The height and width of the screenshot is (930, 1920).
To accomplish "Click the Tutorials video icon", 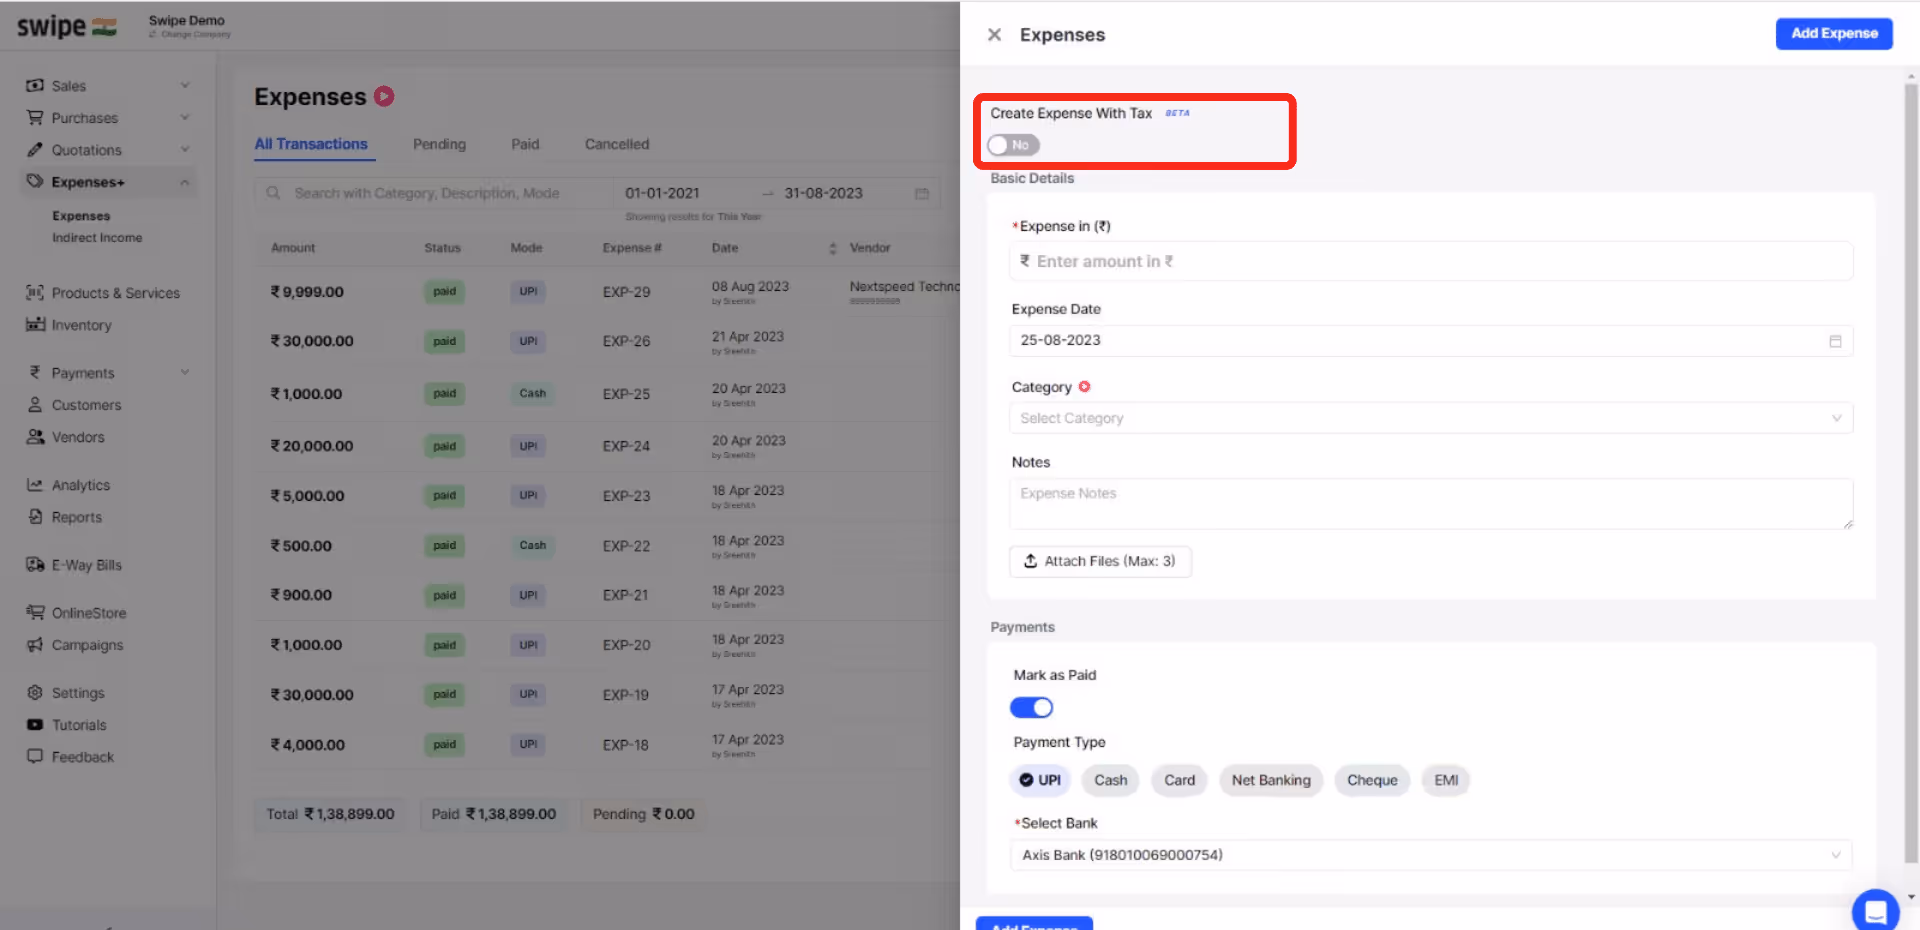I will pos(35,725).
